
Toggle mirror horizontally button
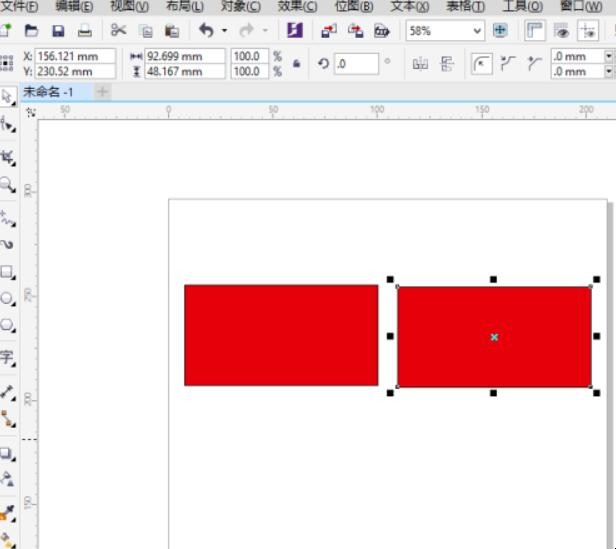pos(420,64)
